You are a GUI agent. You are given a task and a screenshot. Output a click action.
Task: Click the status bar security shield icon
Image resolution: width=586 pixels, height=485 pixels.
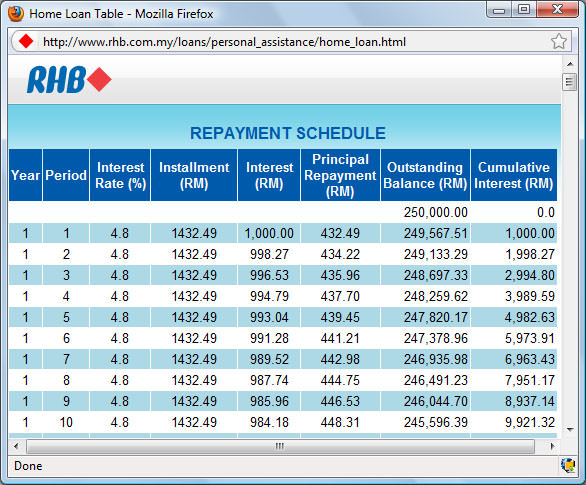[567, 465]
